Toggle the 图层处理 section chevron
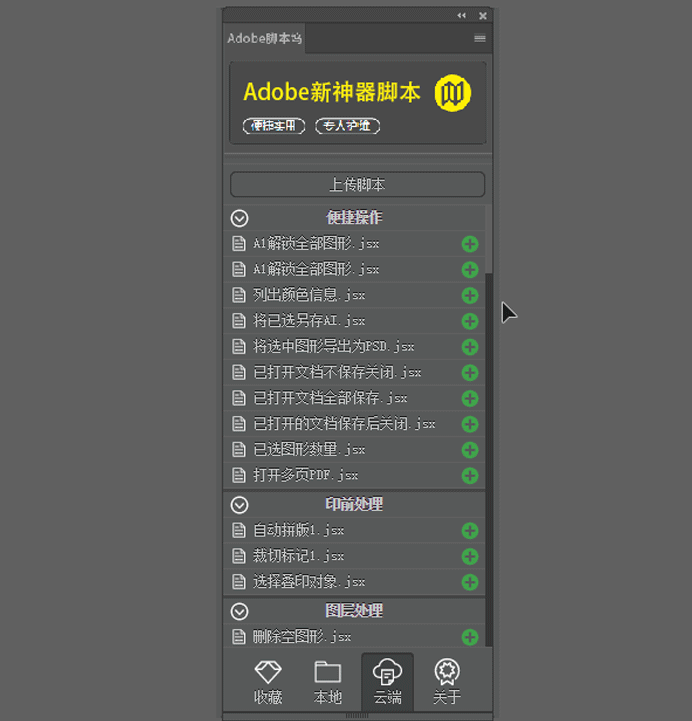The width and height of the screenshot is (692, 721). coord(239,611)
